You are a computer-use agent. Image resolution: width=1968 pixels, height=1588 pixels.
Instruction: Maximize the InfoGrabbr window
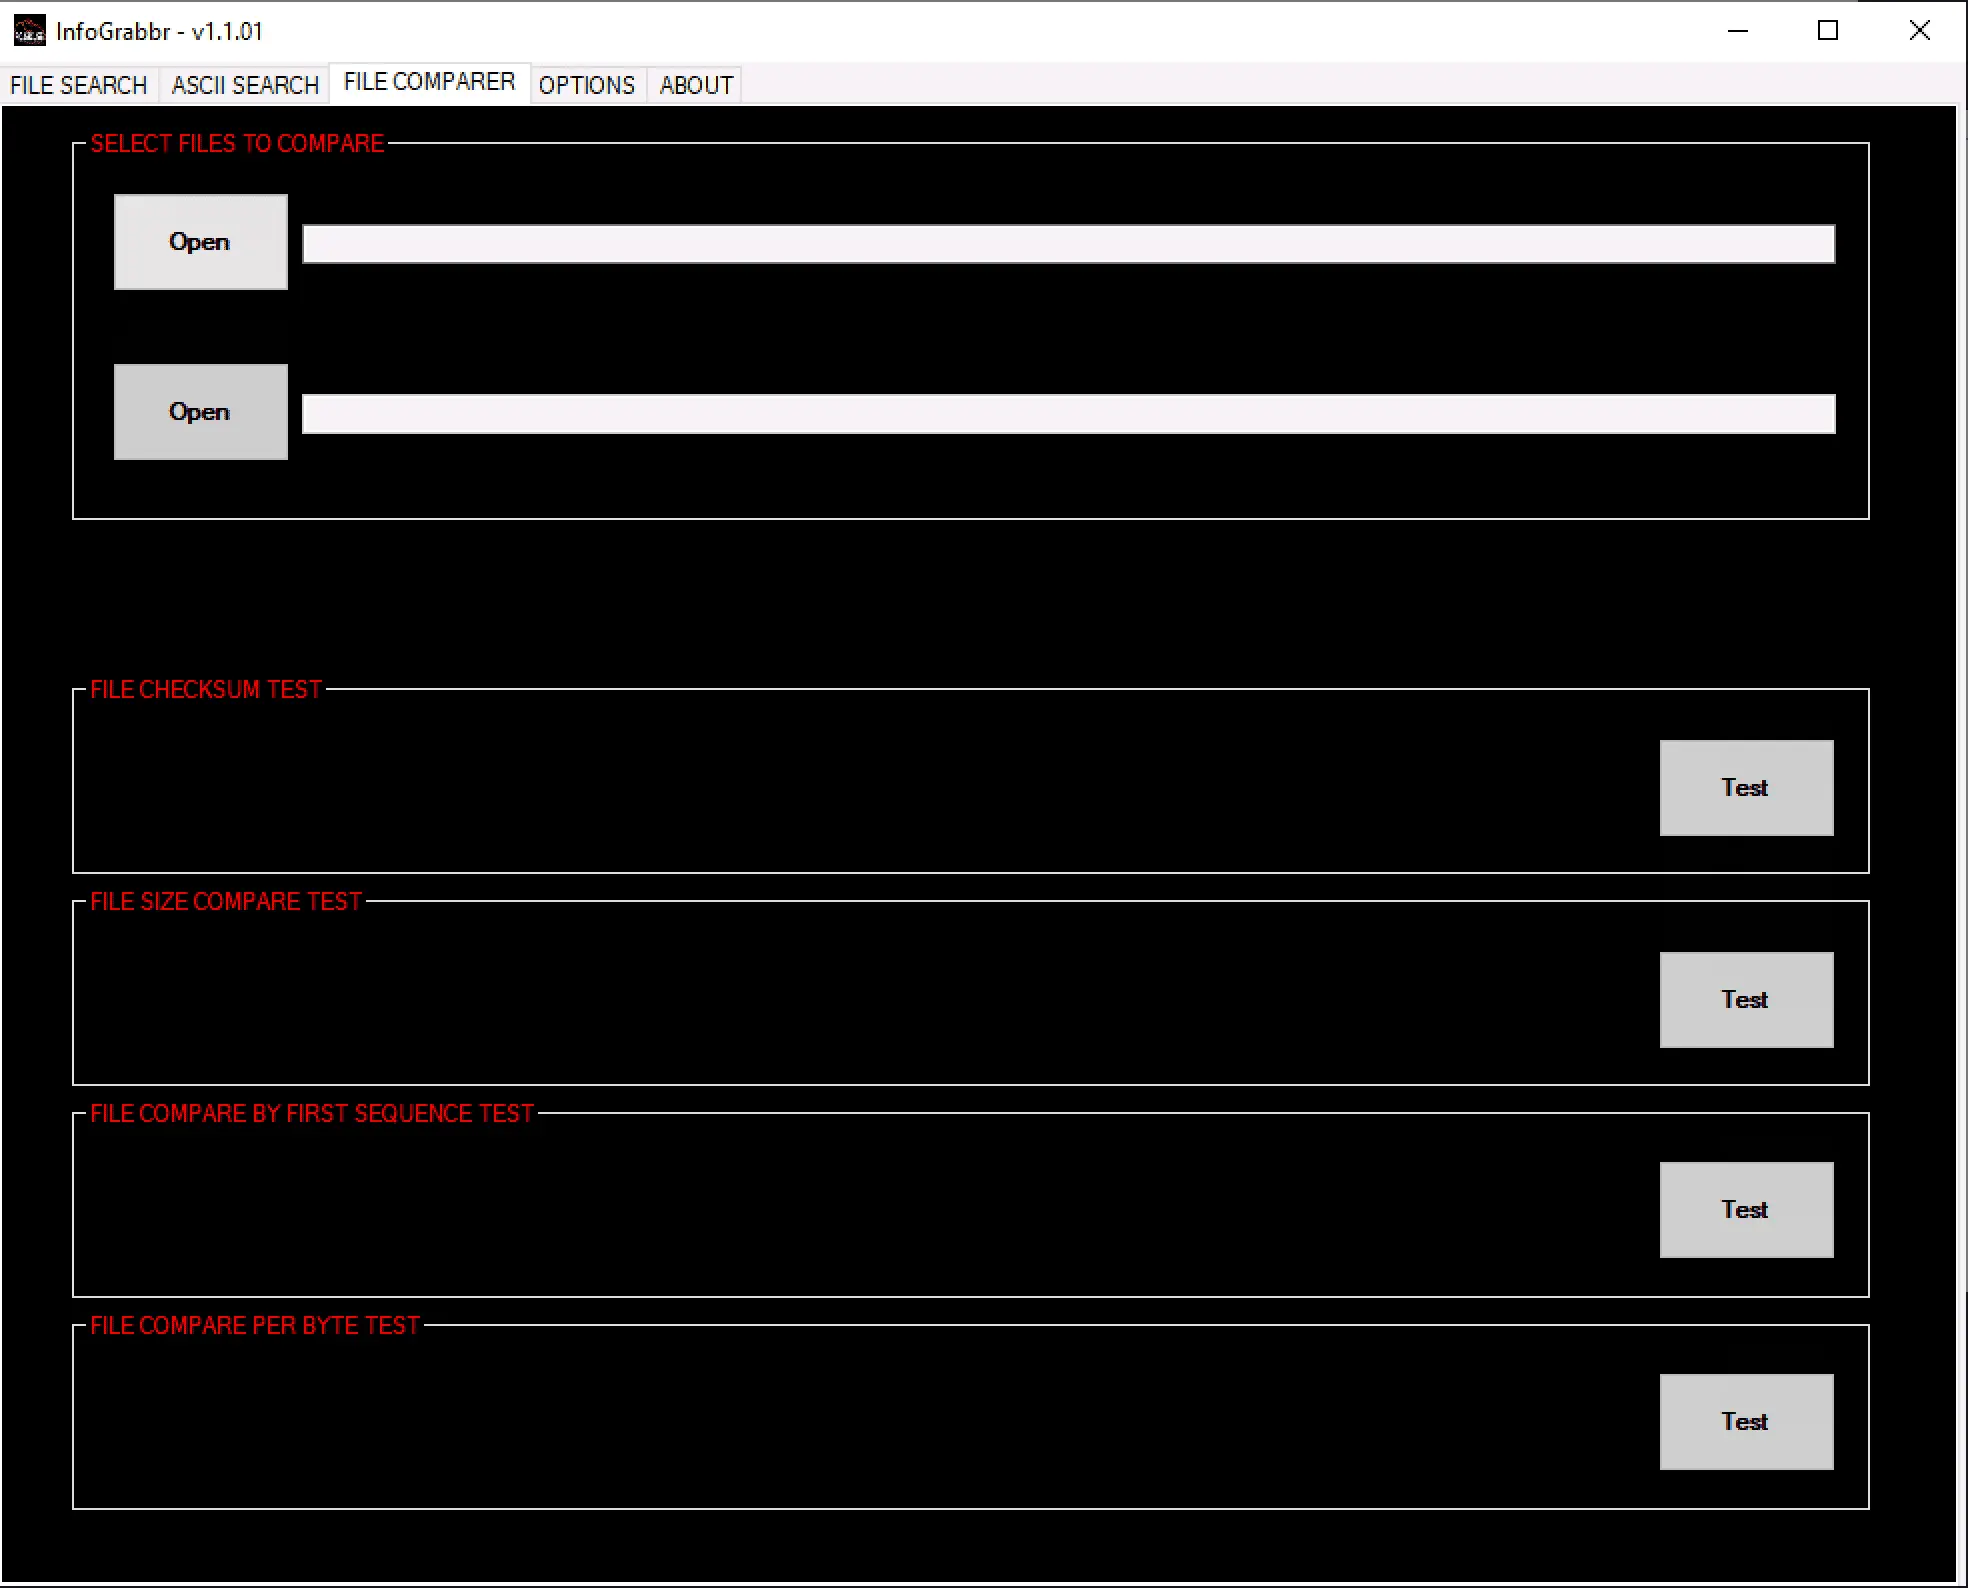pyautogui.click(x=1828, y=31)
